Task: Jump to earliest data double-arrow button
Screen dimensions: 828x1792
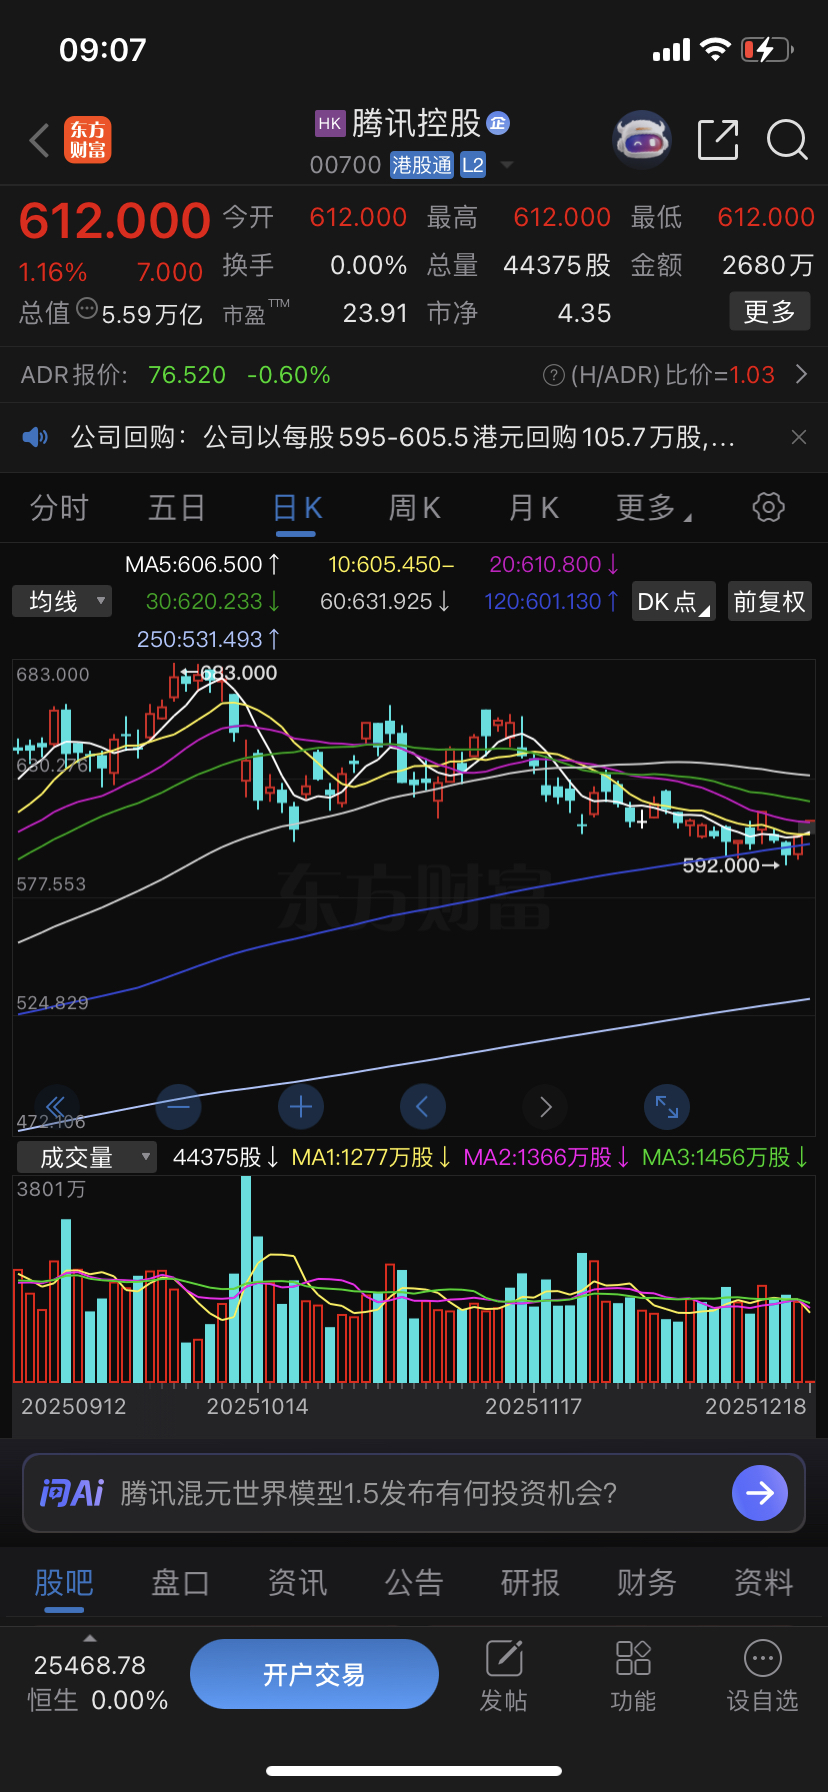Action: [x=56, y=1106]
